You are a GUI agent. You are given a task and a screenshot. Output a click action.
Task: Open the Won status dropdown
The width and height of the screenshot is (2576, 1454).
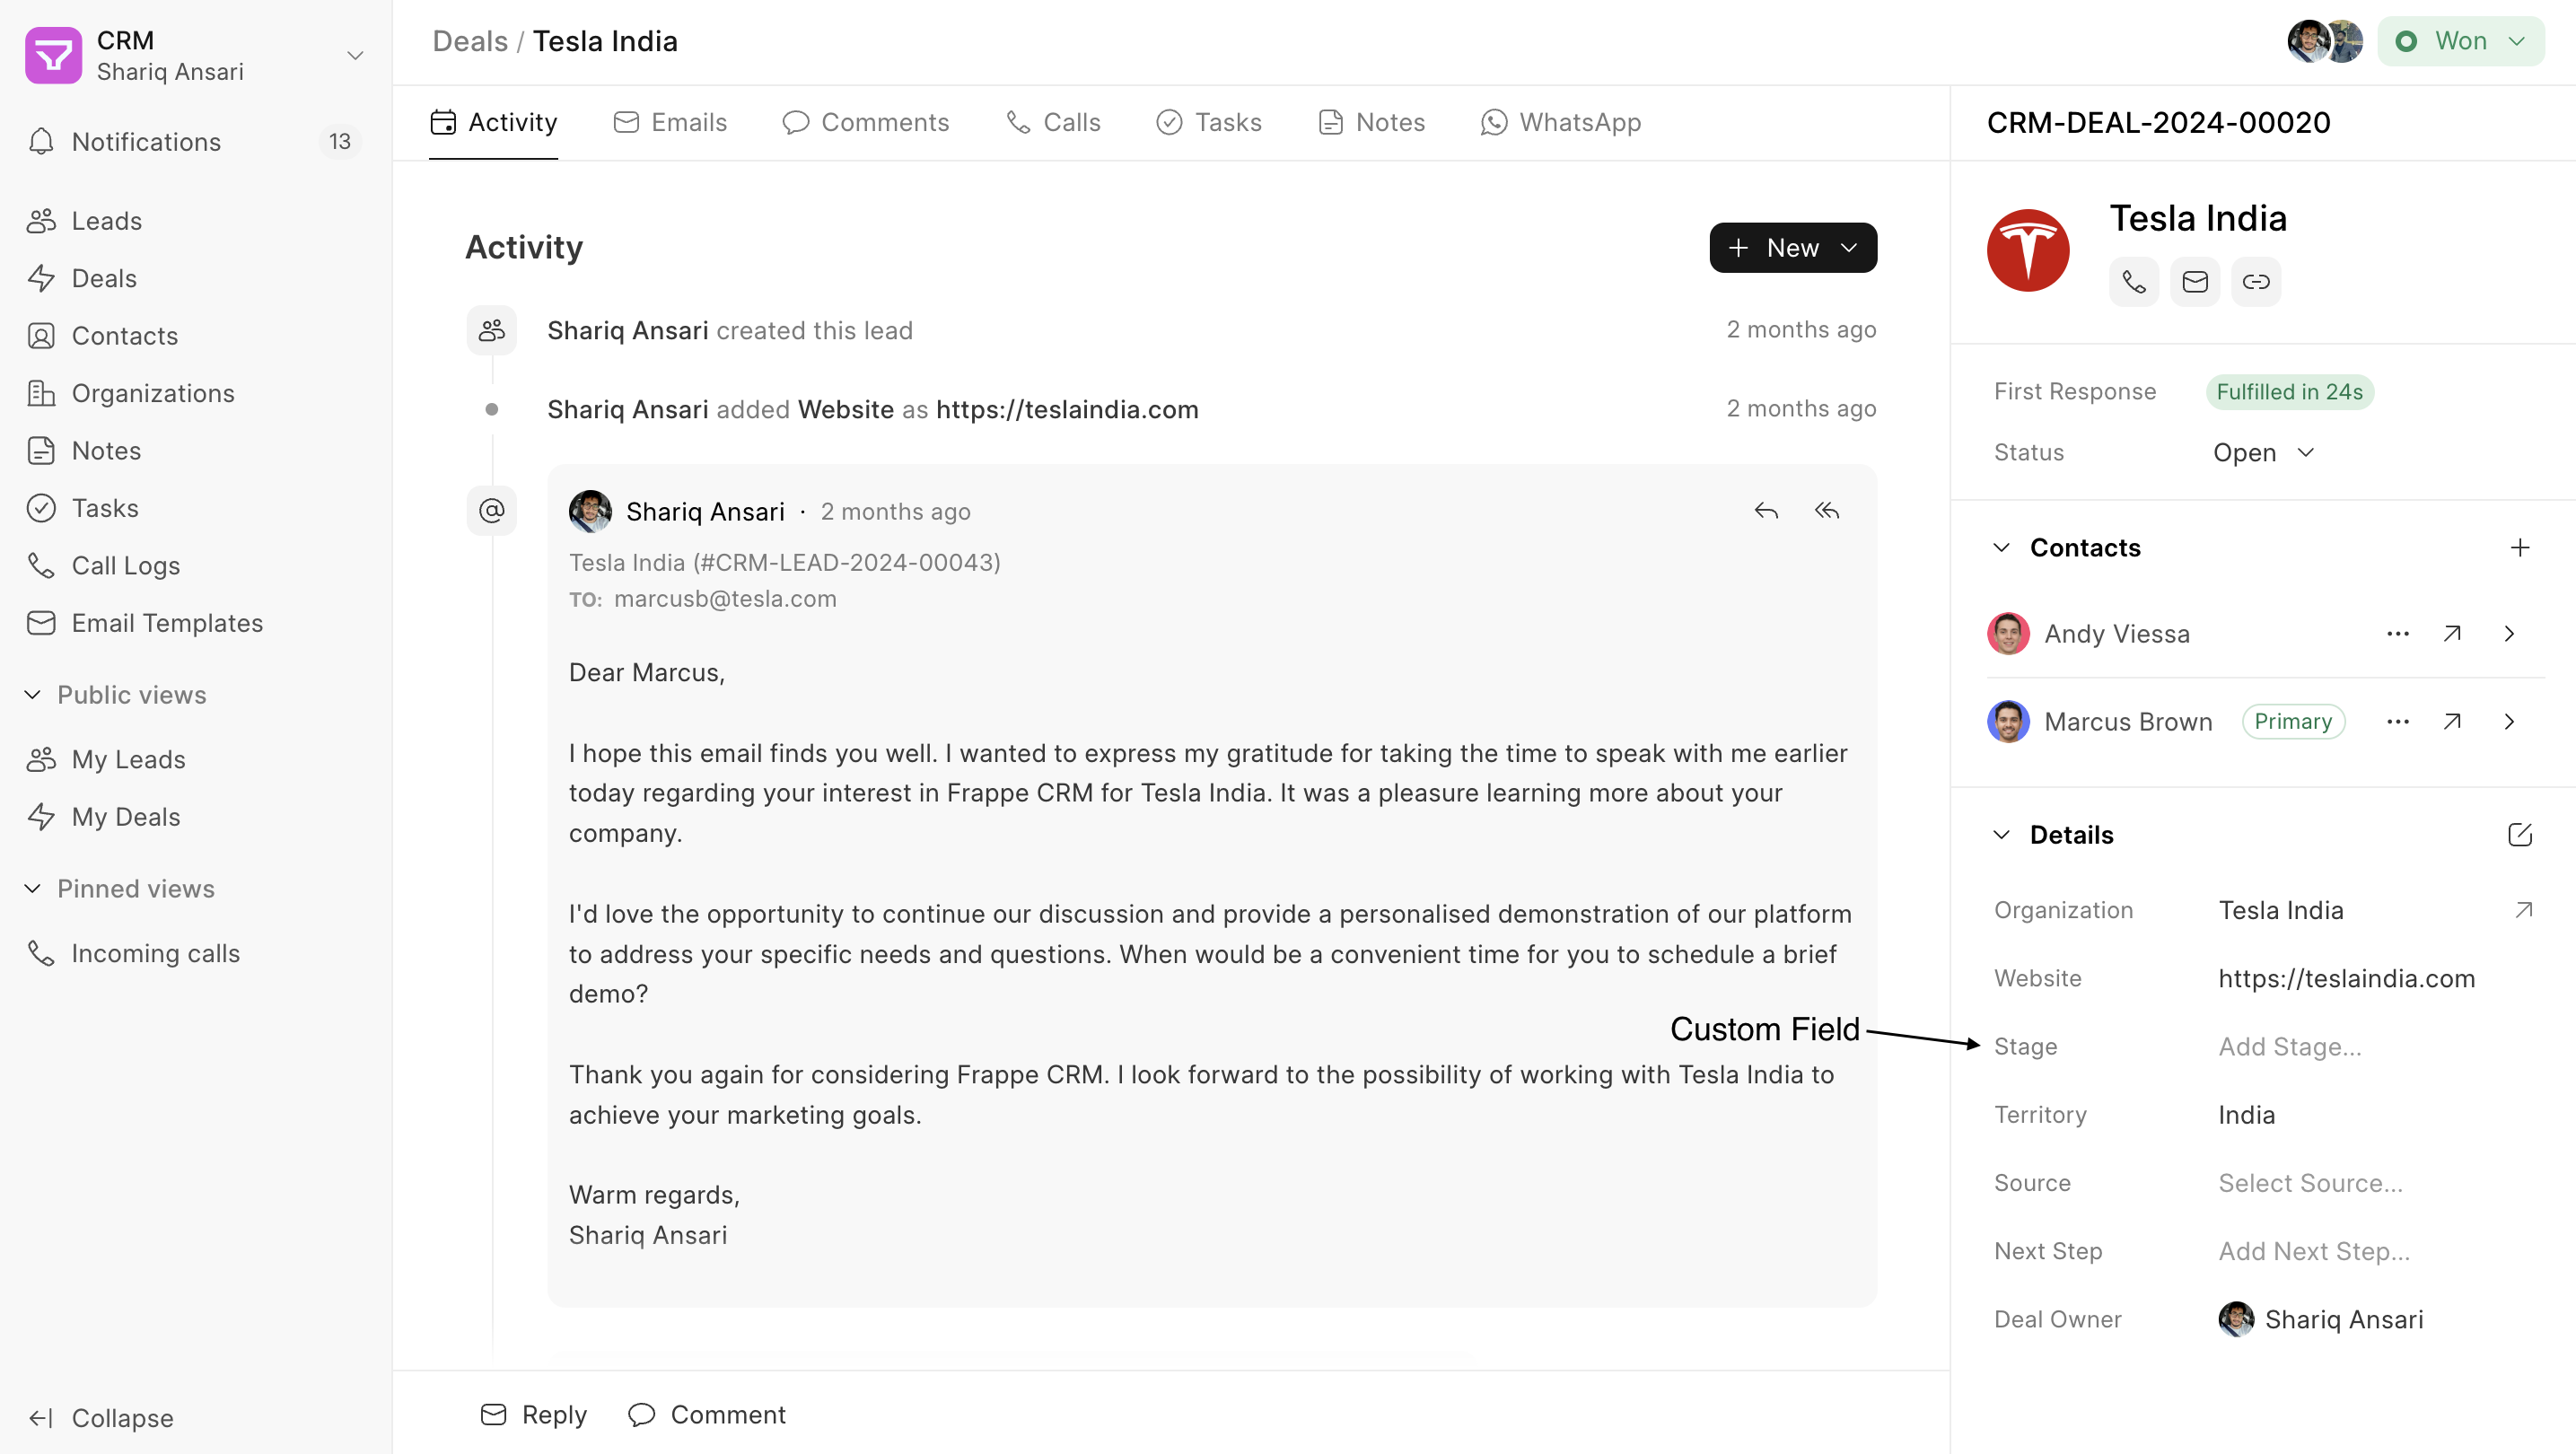tap(2461, 41)
